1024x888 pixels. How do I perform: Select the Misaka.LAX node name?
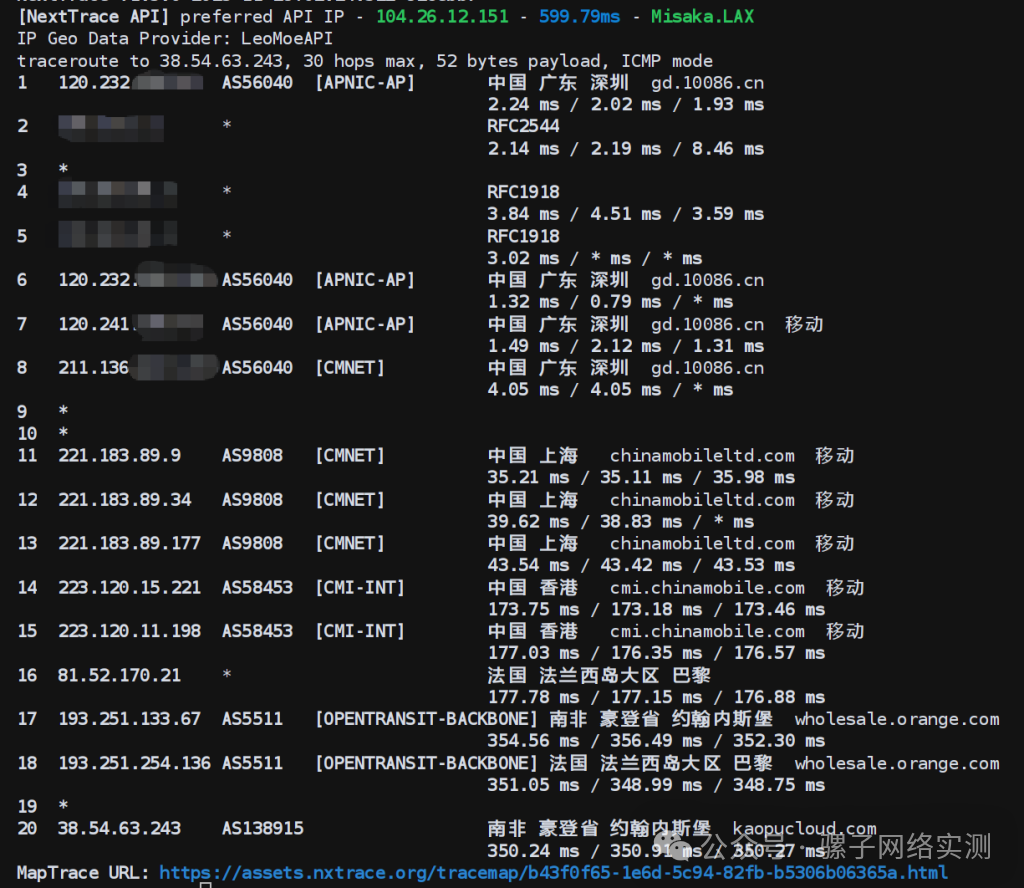(702, 17)
